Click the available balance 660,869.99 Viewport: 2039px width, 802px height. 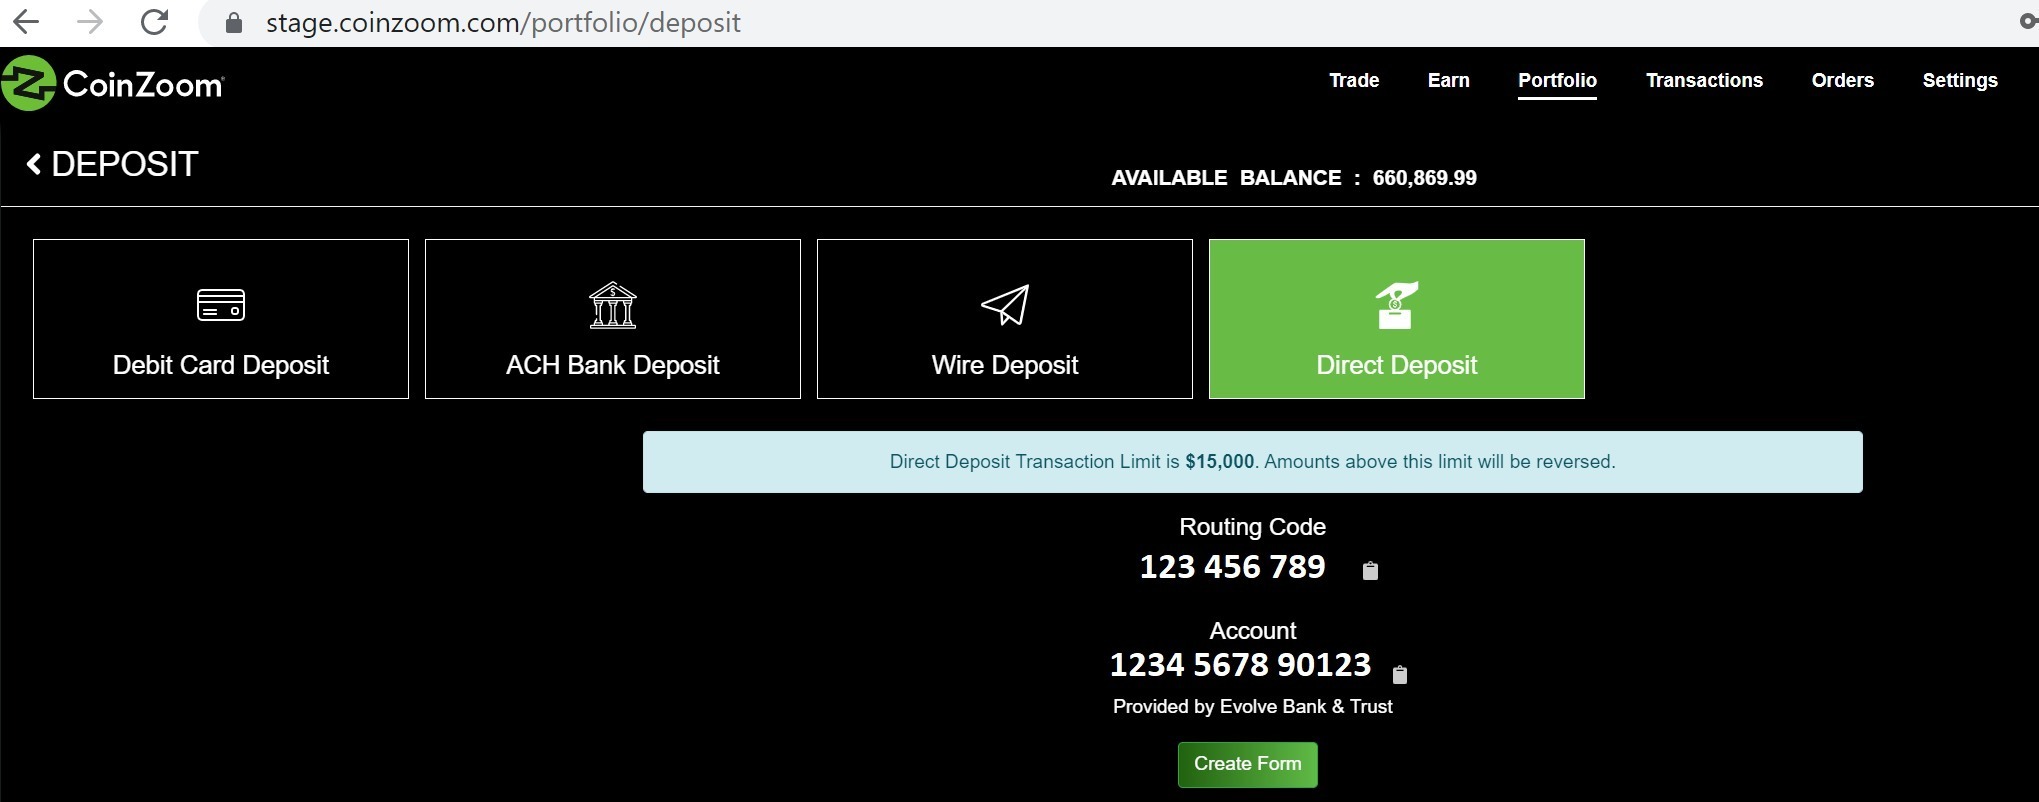(x=1424, y=178)
